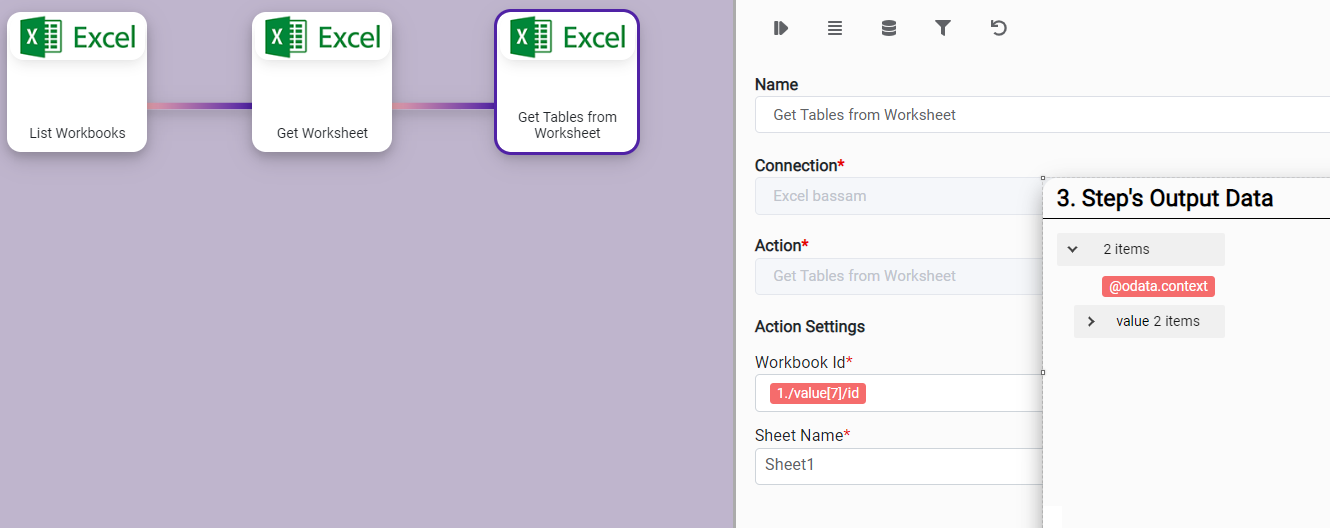Image resolution: width=1330 pixels, height=528 pixels.
Task: Click the lines list icon in toolbar
Action: click(x=835, y=28)
